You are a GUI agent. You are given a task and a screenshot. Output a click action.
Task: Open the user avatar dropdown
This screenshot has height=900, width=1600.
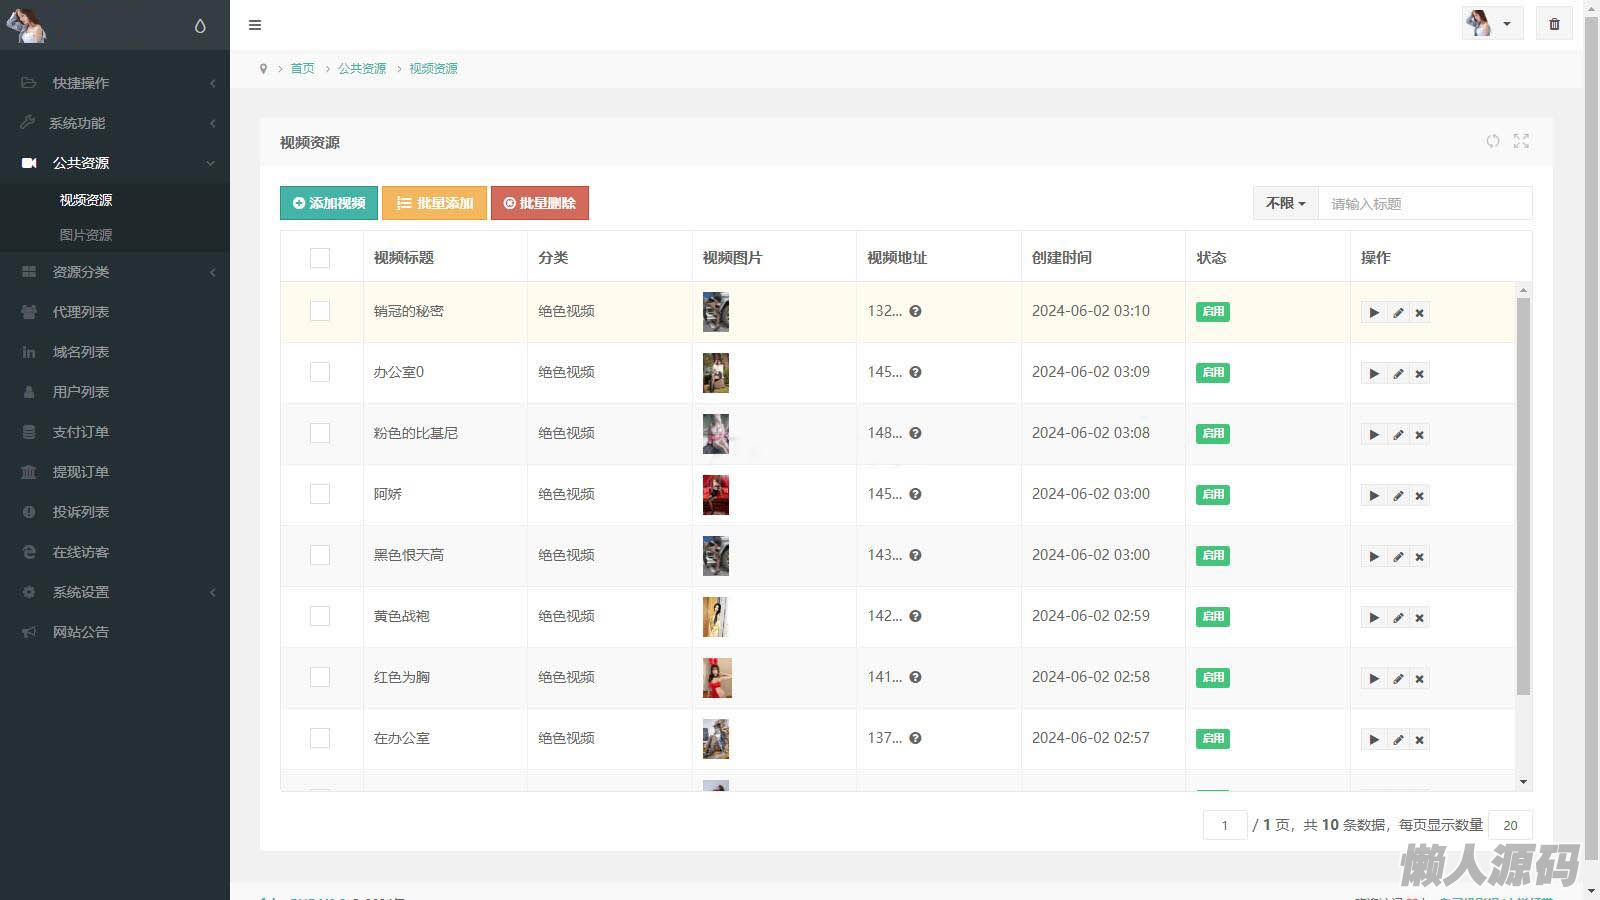click(1491, 24)
